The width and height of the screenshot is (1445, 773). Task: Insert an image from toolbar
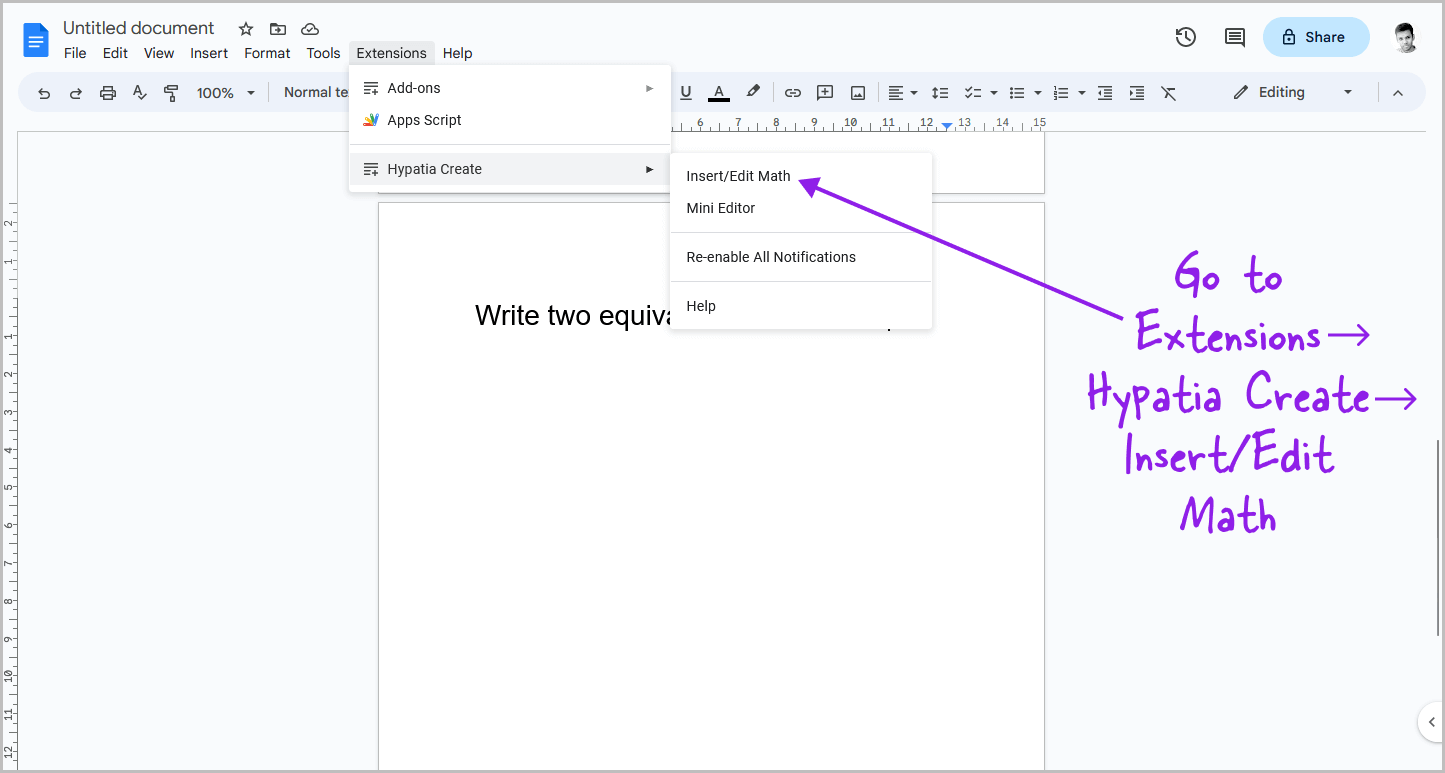(858, 93)
